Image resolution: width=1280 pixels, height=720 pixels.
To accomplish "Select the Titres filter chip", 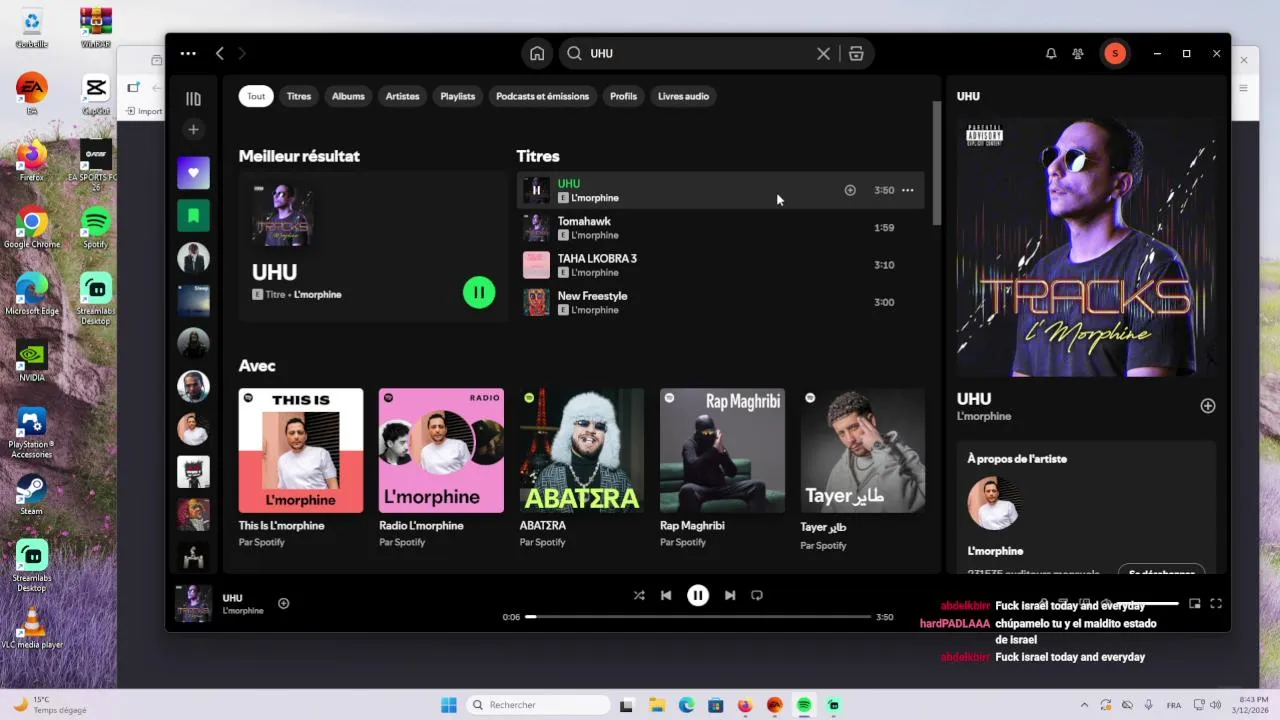I will [299, 96].
